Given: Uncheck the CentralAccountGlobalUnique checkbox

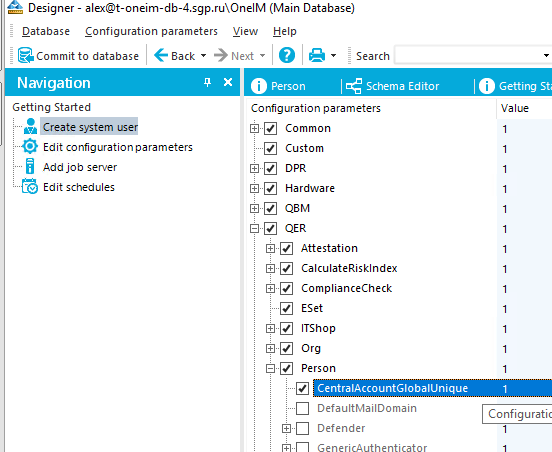Looking at the screenshot, I should tap(302, 389).
